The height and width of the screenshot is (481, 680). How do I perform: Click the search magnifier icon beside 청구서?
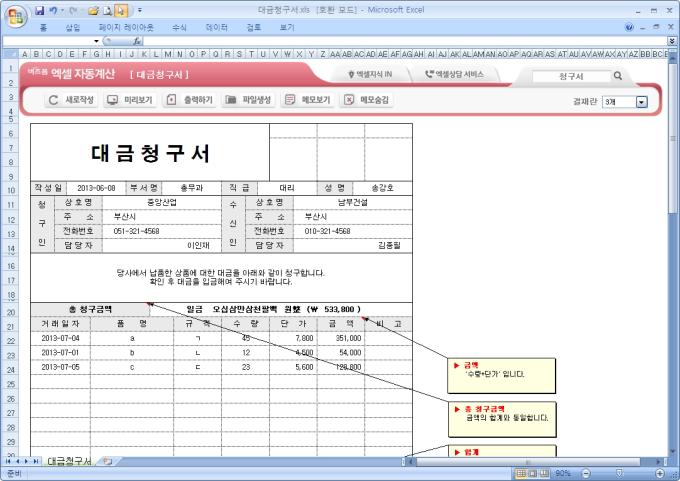pyautogui.click(x=618, y=76)
